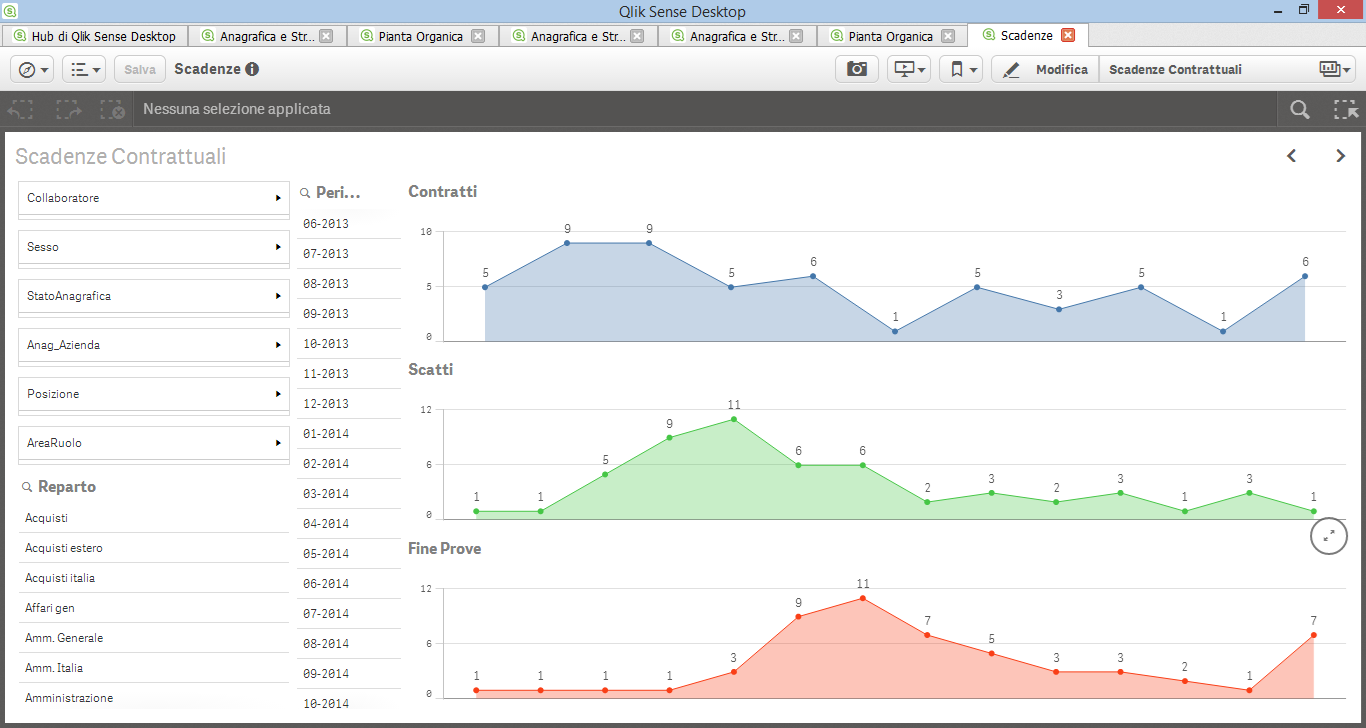Open the navigation compass menu
This screenshot has width=1366, height=728.
point(32,69)
